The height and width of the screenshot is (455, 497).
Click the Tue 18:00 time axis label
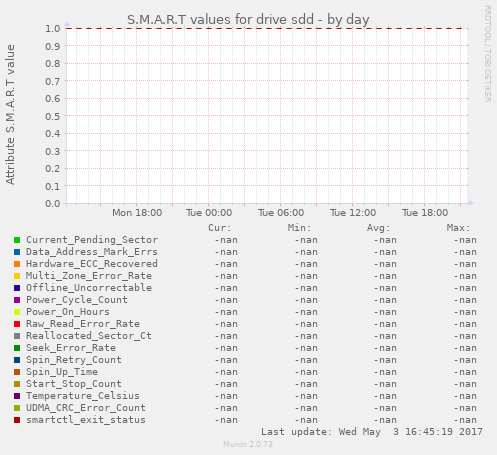pyautogui.click(x=425, y=213)
